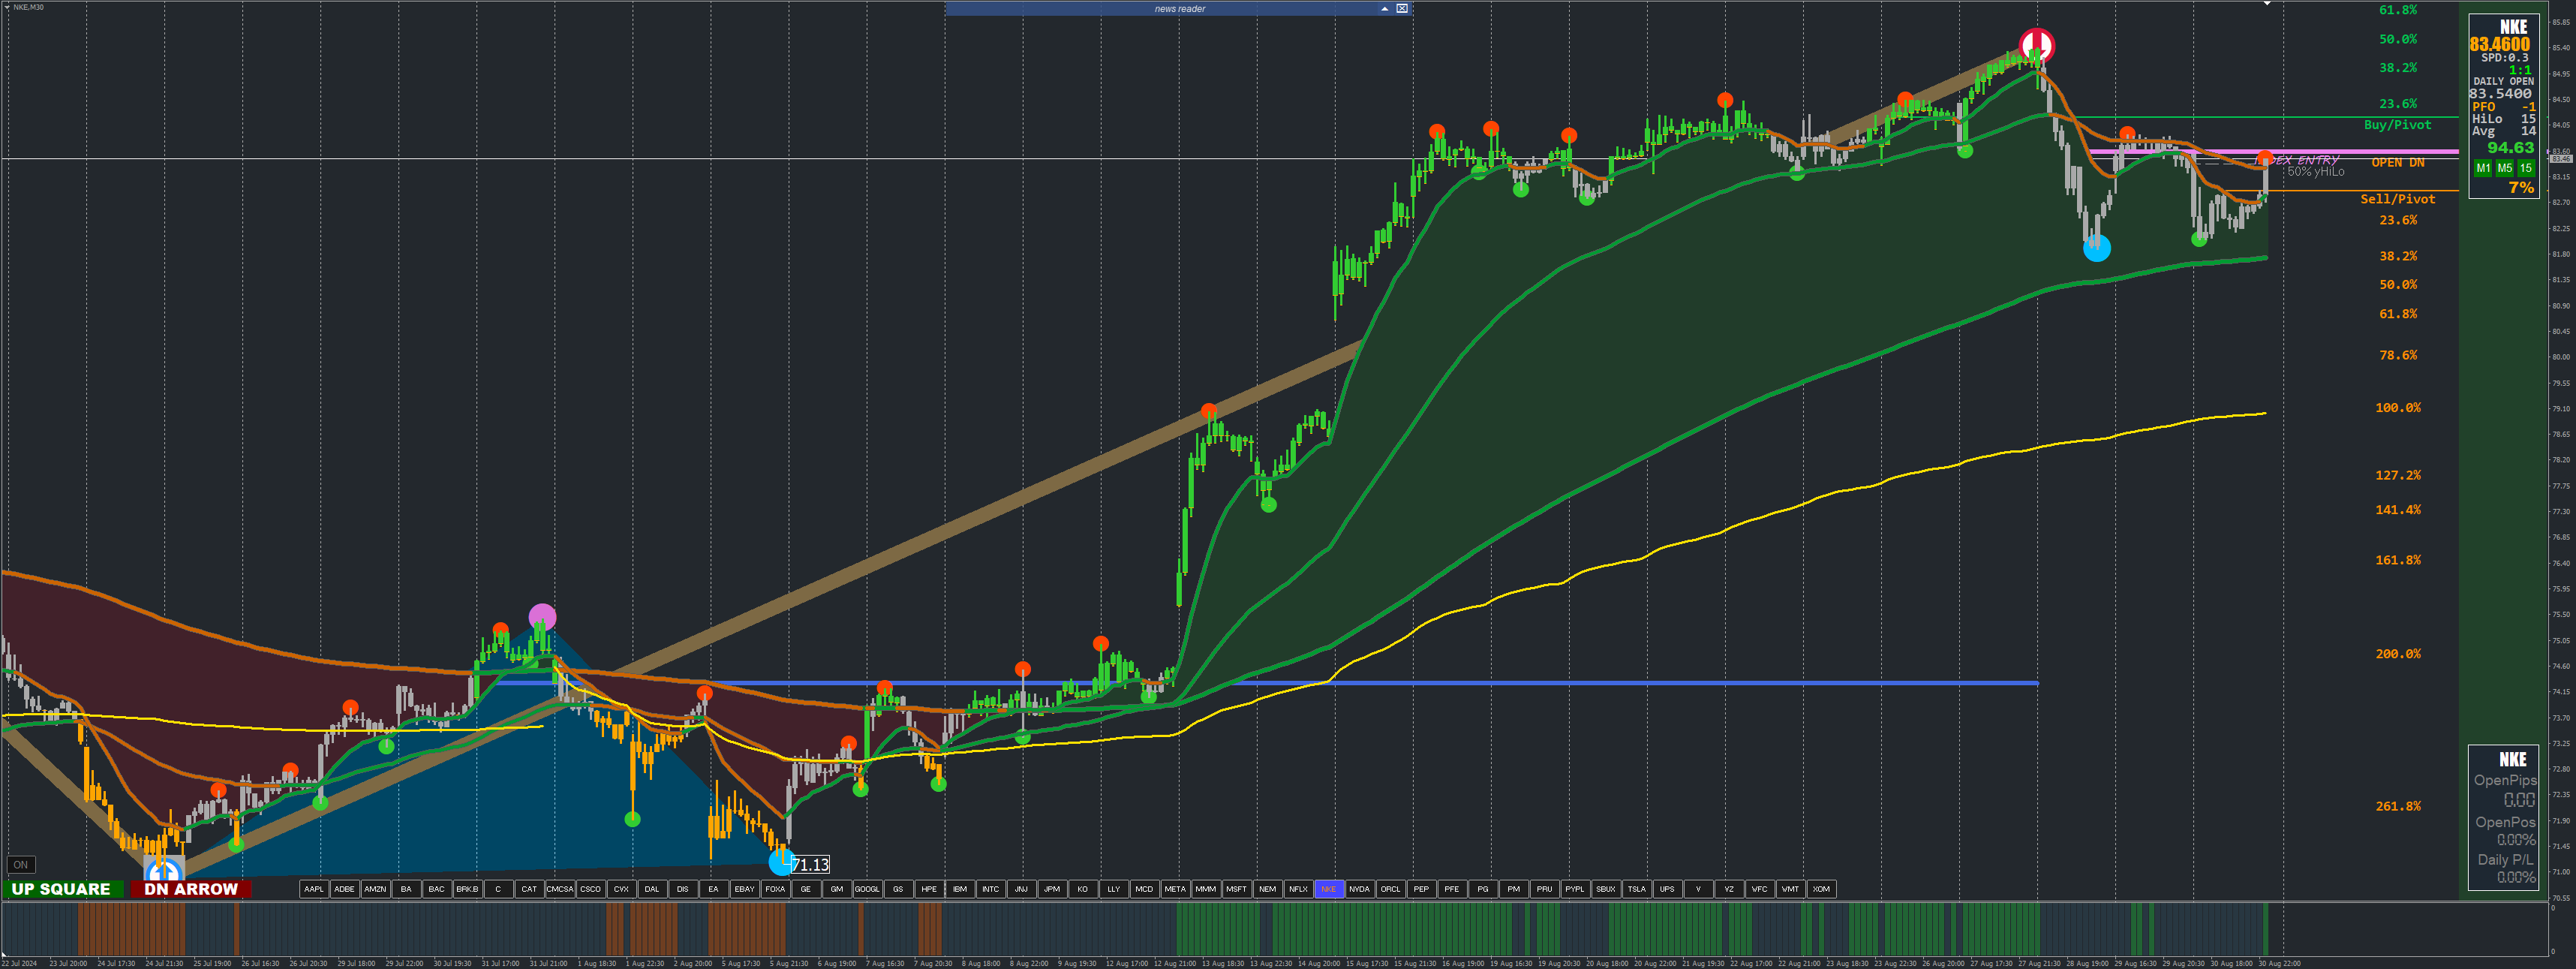The height and width of the screenshot is (969, 2576).
Task: Click the DN ARROW button
Action: click(191, 889)
